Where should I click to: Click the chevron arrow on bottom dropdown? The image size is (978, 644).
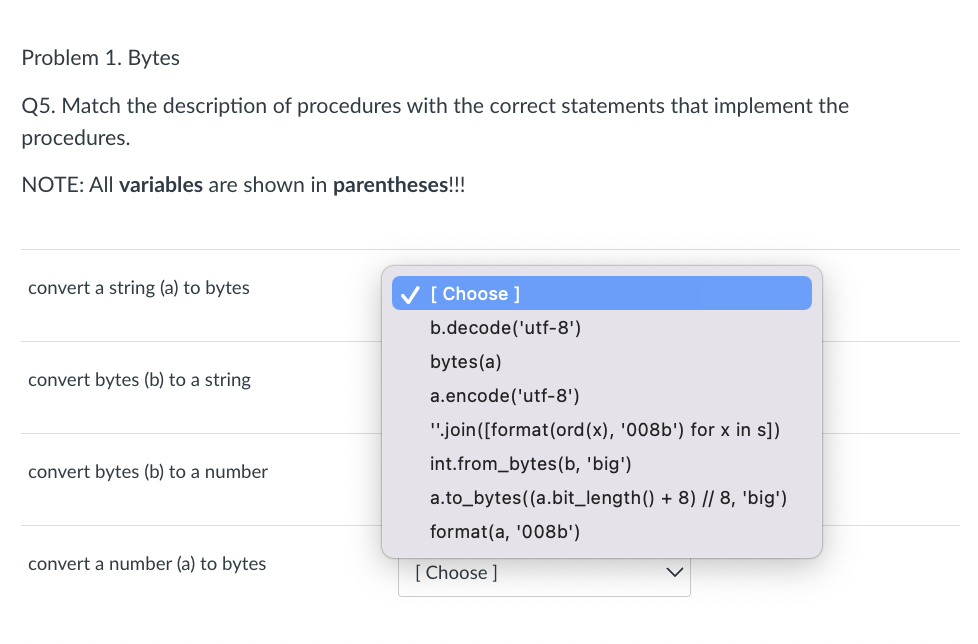[x=674, y=573]
